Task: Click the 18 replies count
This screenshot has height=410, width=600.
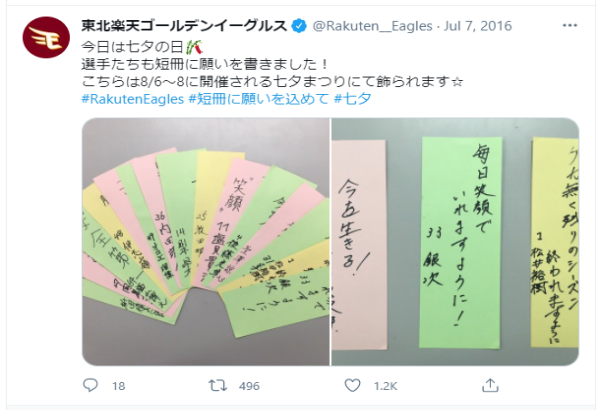Action: [x=119, y=386]
